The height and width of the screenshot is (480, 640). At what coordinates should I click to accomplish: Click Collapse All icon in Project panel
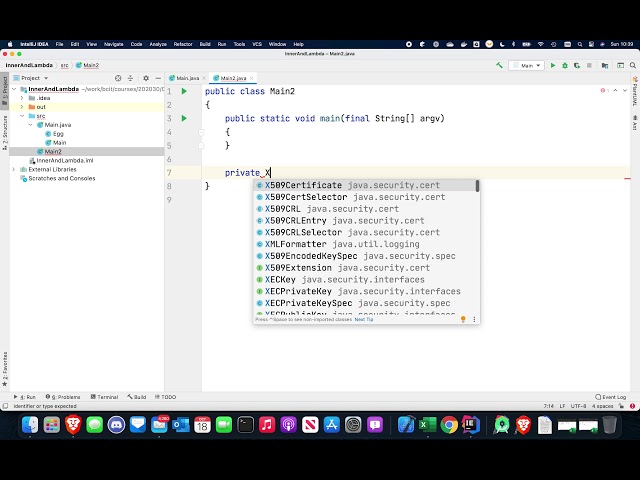pos(130,78)
